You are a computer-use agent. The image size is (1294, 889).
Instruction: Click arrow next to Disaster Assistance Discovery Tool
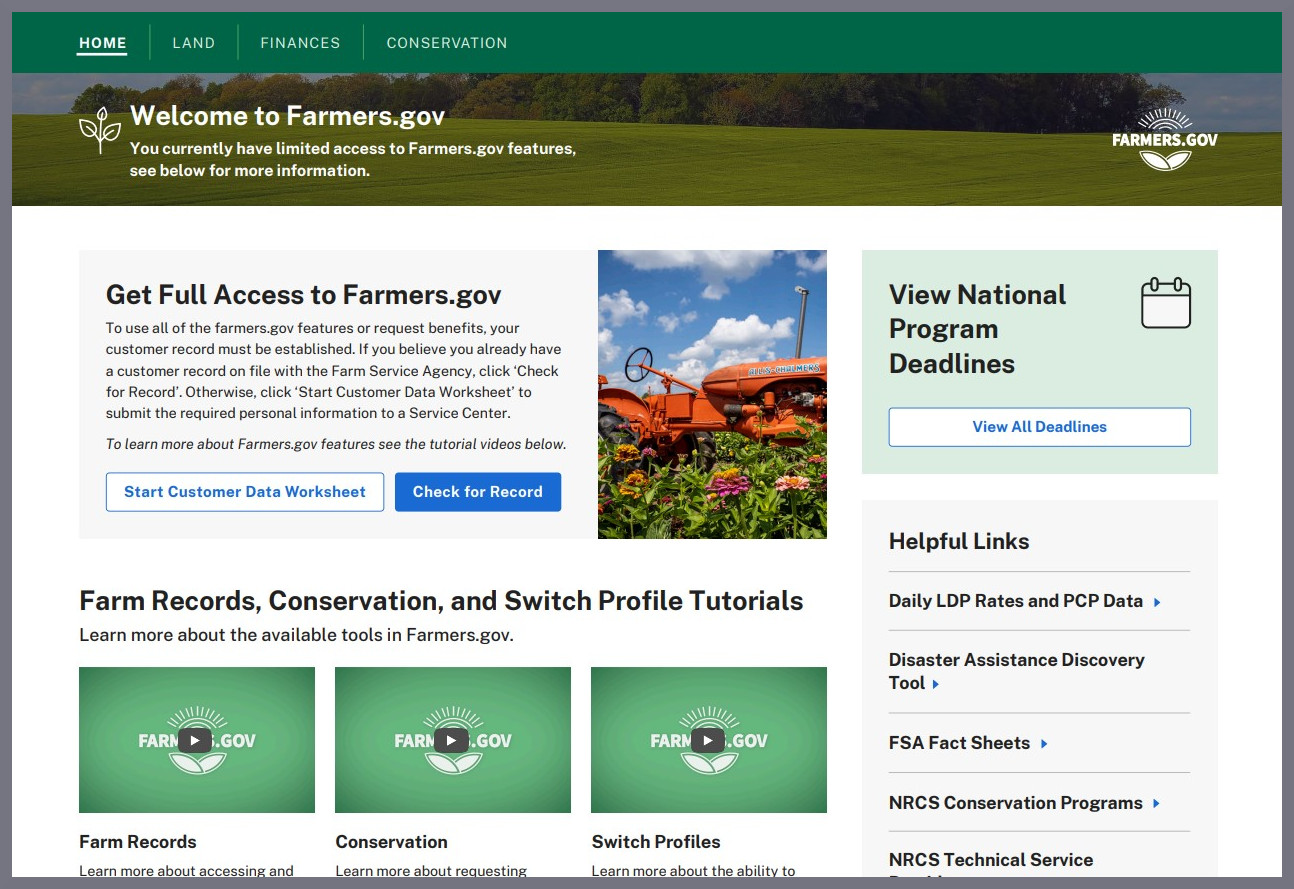point(936,684)
